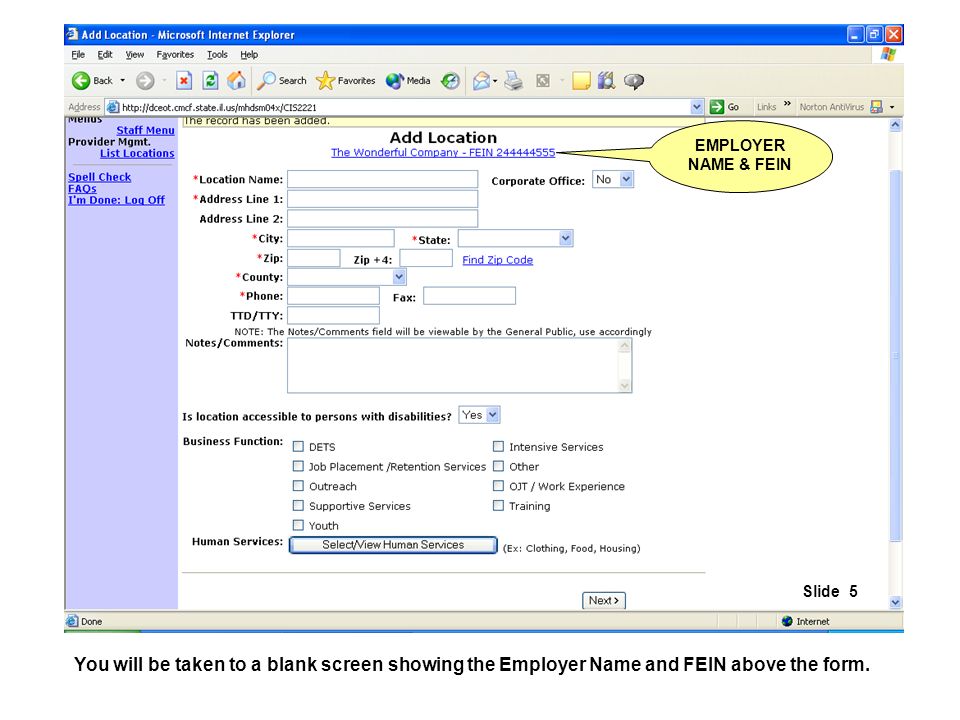Click The Wonderful Company FEIN link
The height and width of the screenshot is (720, 960).
click(443, 152)
